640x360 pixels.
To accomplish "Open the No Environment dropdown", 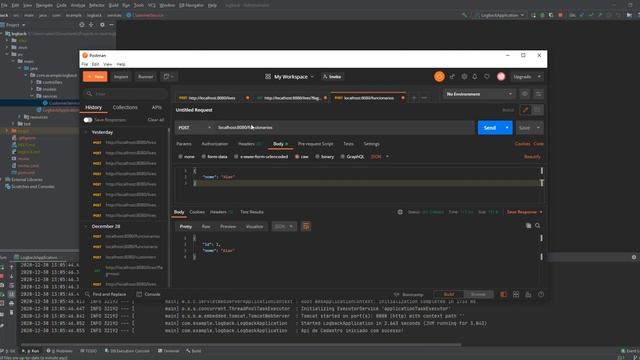I will [479, 94].
